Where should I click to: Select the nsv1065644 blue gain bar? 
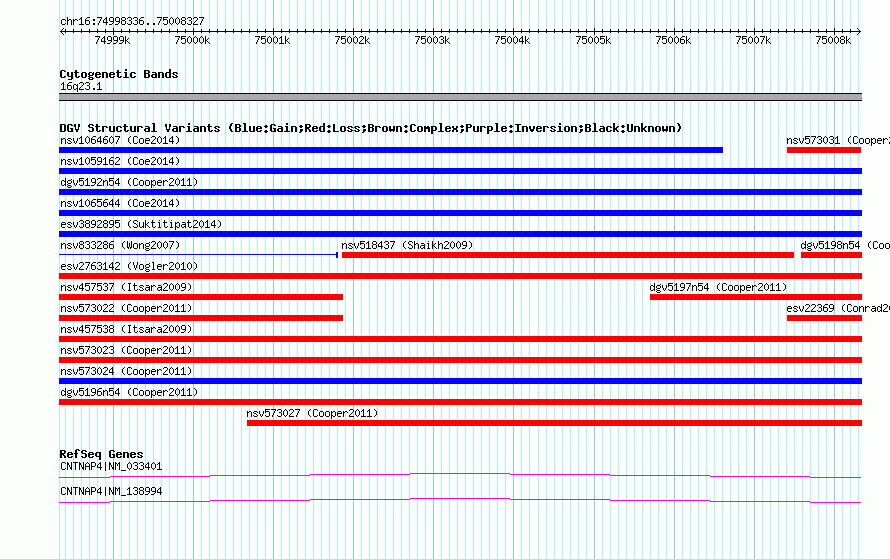pyautogui.click(x=460, y=213)
